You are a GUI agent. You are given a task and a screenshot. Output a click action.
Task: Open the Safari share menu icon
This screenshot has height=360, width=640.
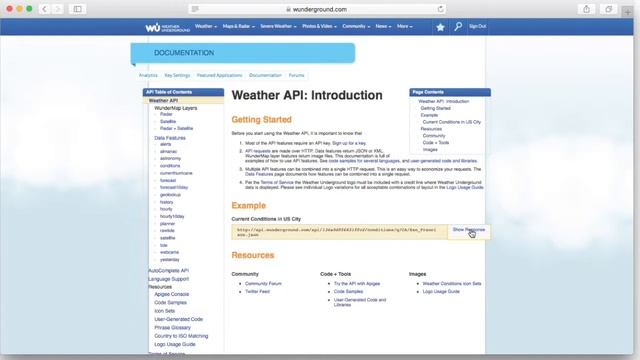(587, 9)
